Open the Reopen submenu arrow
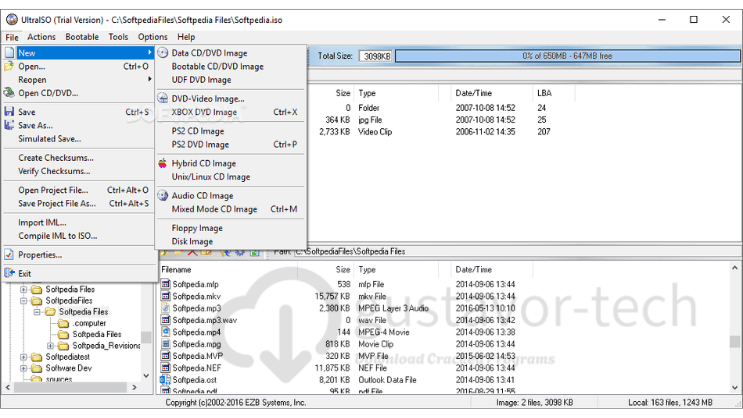Viewport: 743px width, 418px height. 150,79
